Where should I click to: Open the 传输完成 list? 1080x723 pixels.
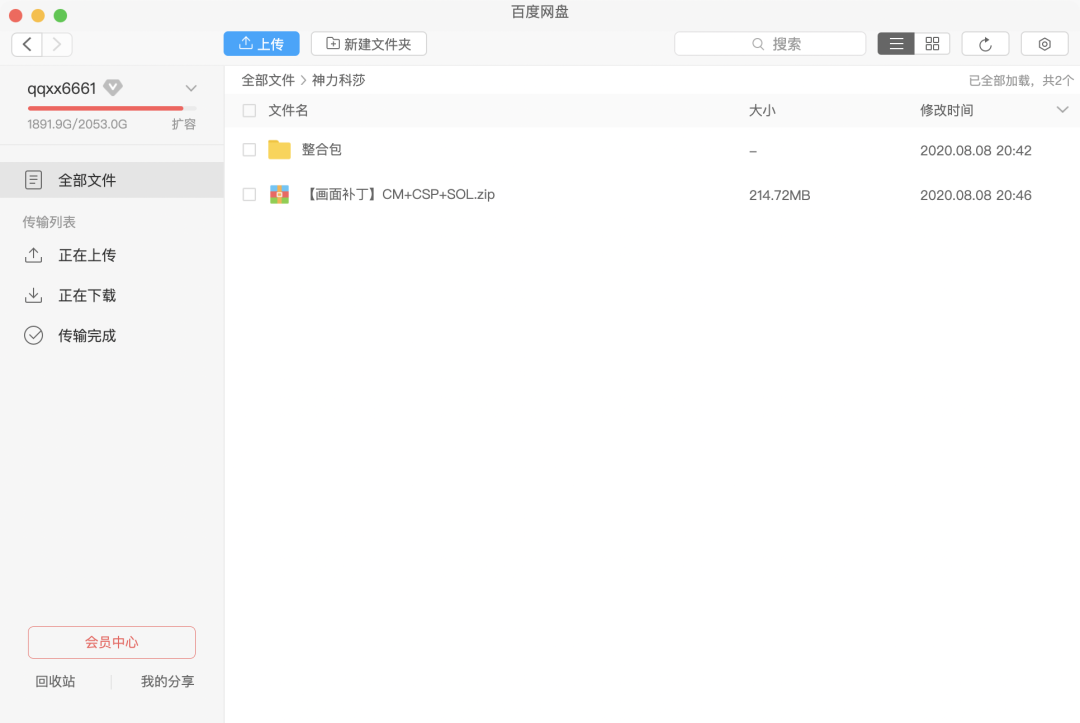[87, 336]
